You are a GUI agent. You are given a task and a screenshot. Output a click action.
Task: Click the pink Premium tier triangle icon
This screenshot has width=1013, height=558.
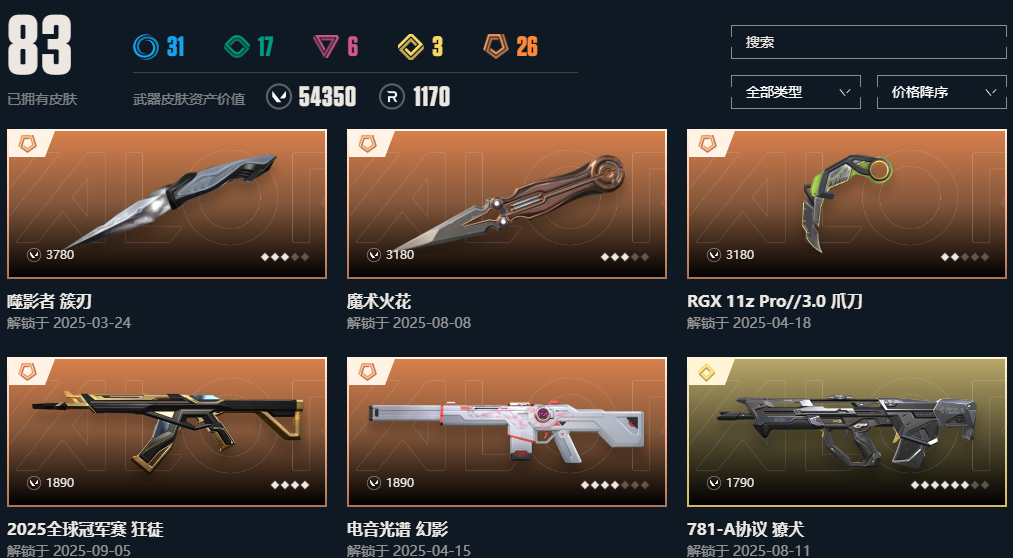(326, 46)
